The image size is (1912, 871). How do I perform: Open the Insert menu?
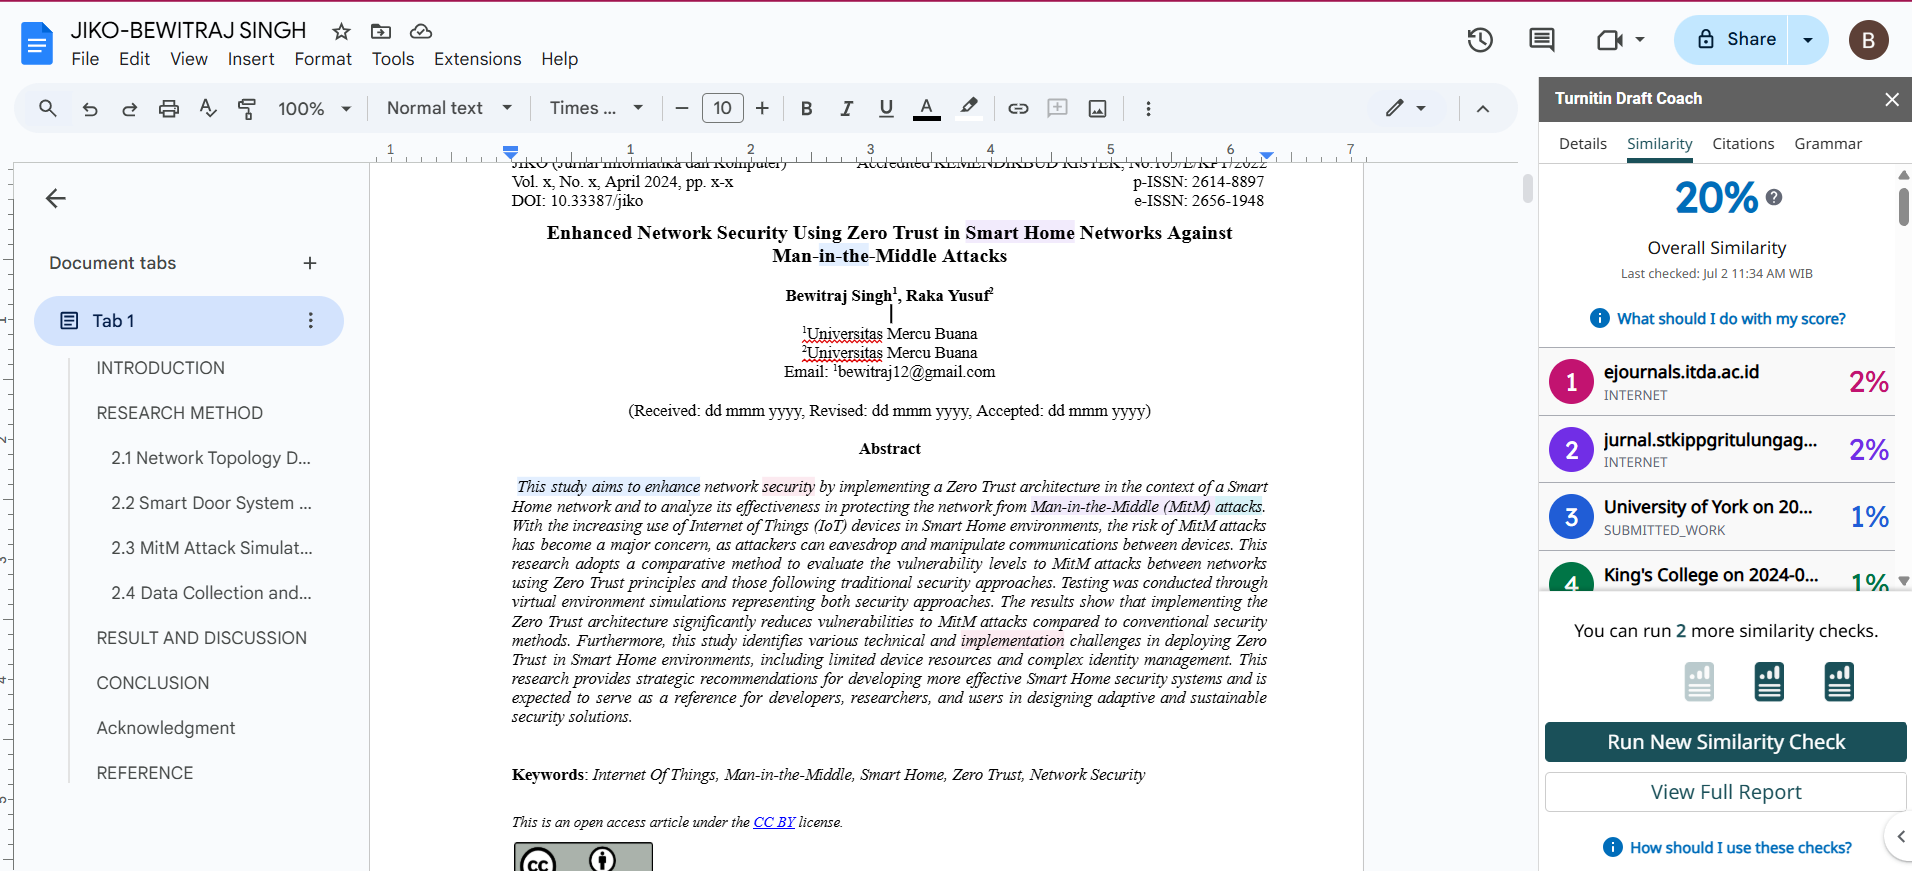[251, 59]
